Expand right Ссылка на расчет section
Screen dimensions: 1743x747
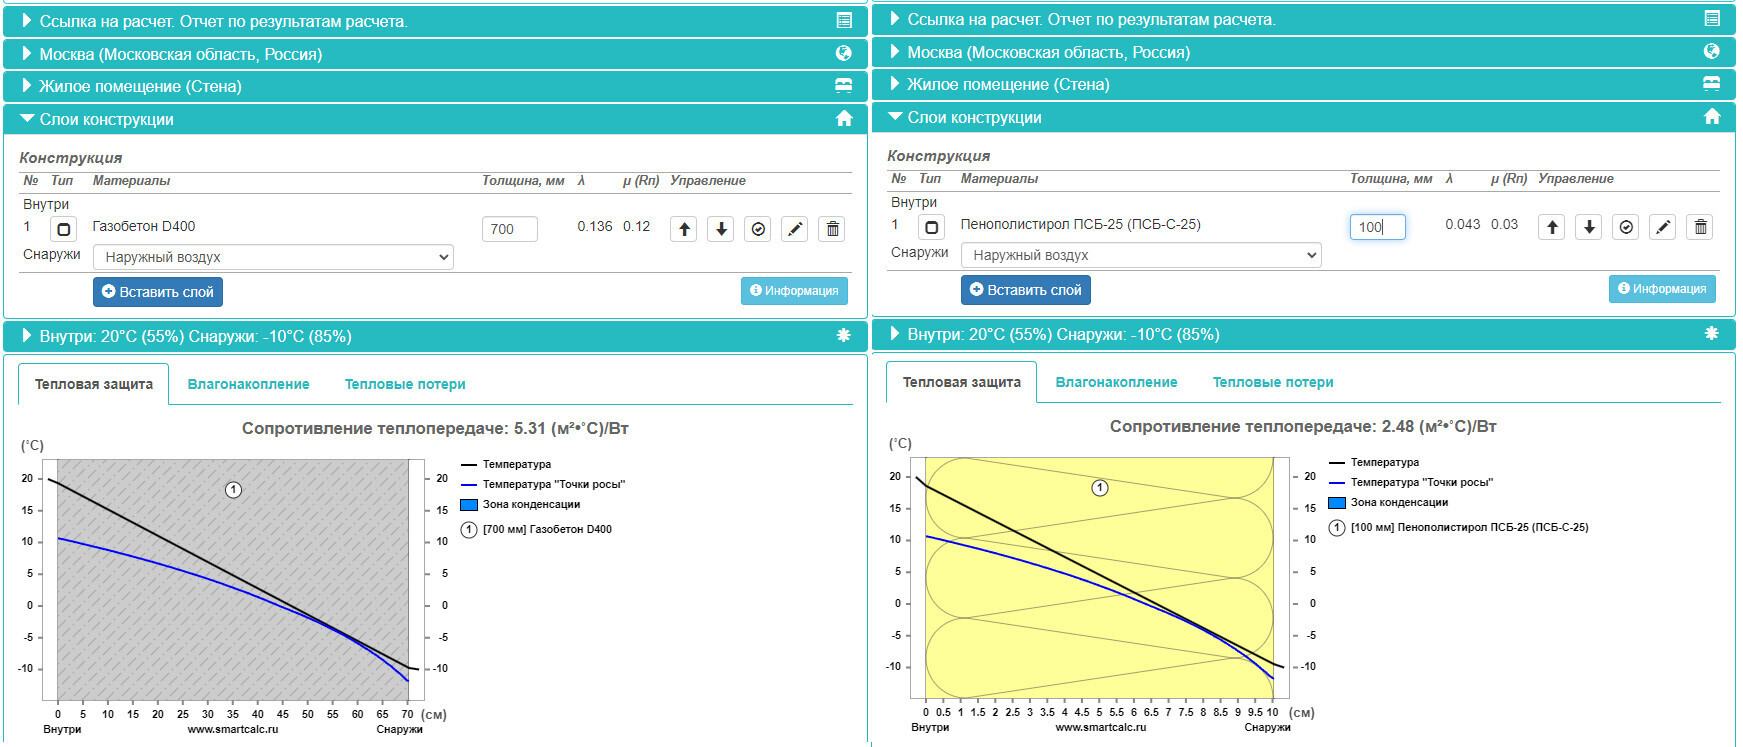(1303, 19)
